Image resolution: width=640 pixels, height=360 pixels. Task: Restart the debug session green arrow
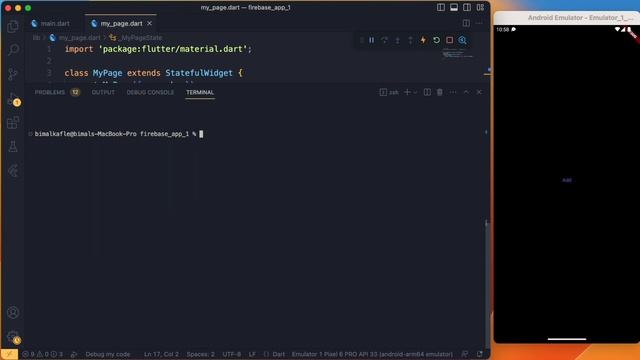point(436,40)
